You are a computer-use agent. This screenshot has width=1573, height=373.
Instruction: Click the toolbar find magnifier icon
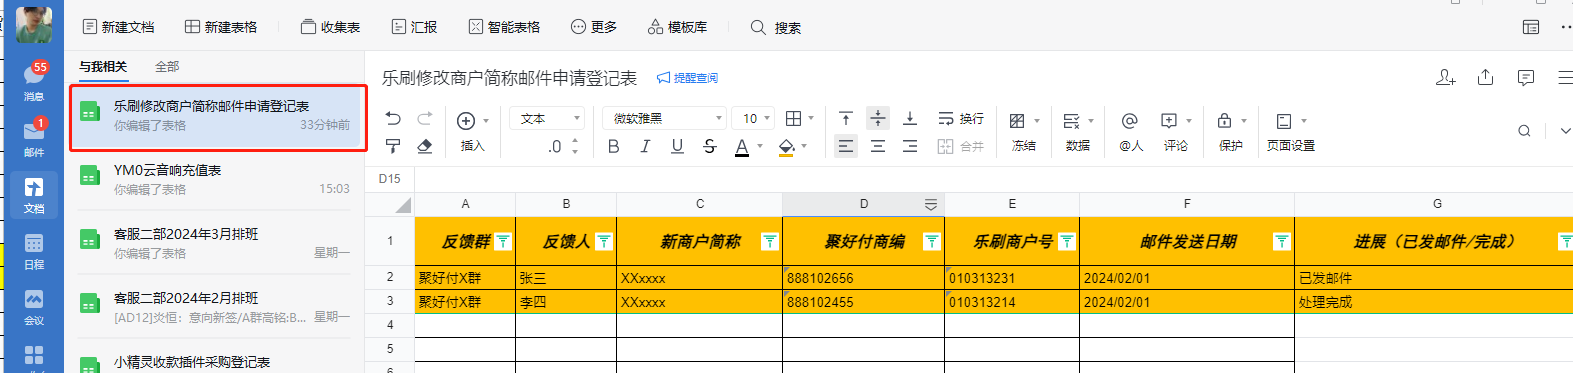pyautogui.click(x=1524, y=131)
